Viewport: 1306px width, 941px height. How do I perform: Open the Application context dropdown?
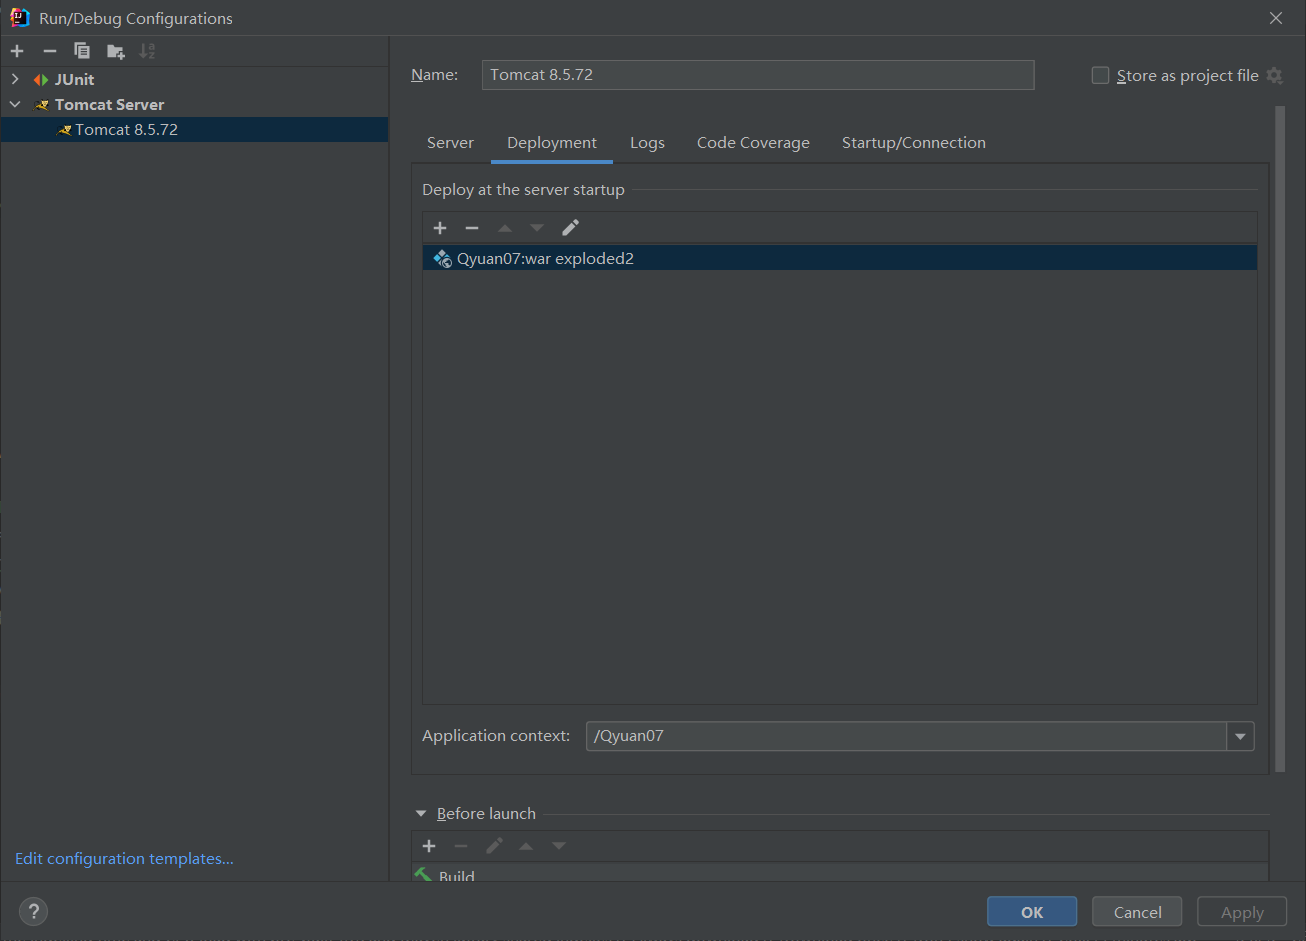[1240, 737]
